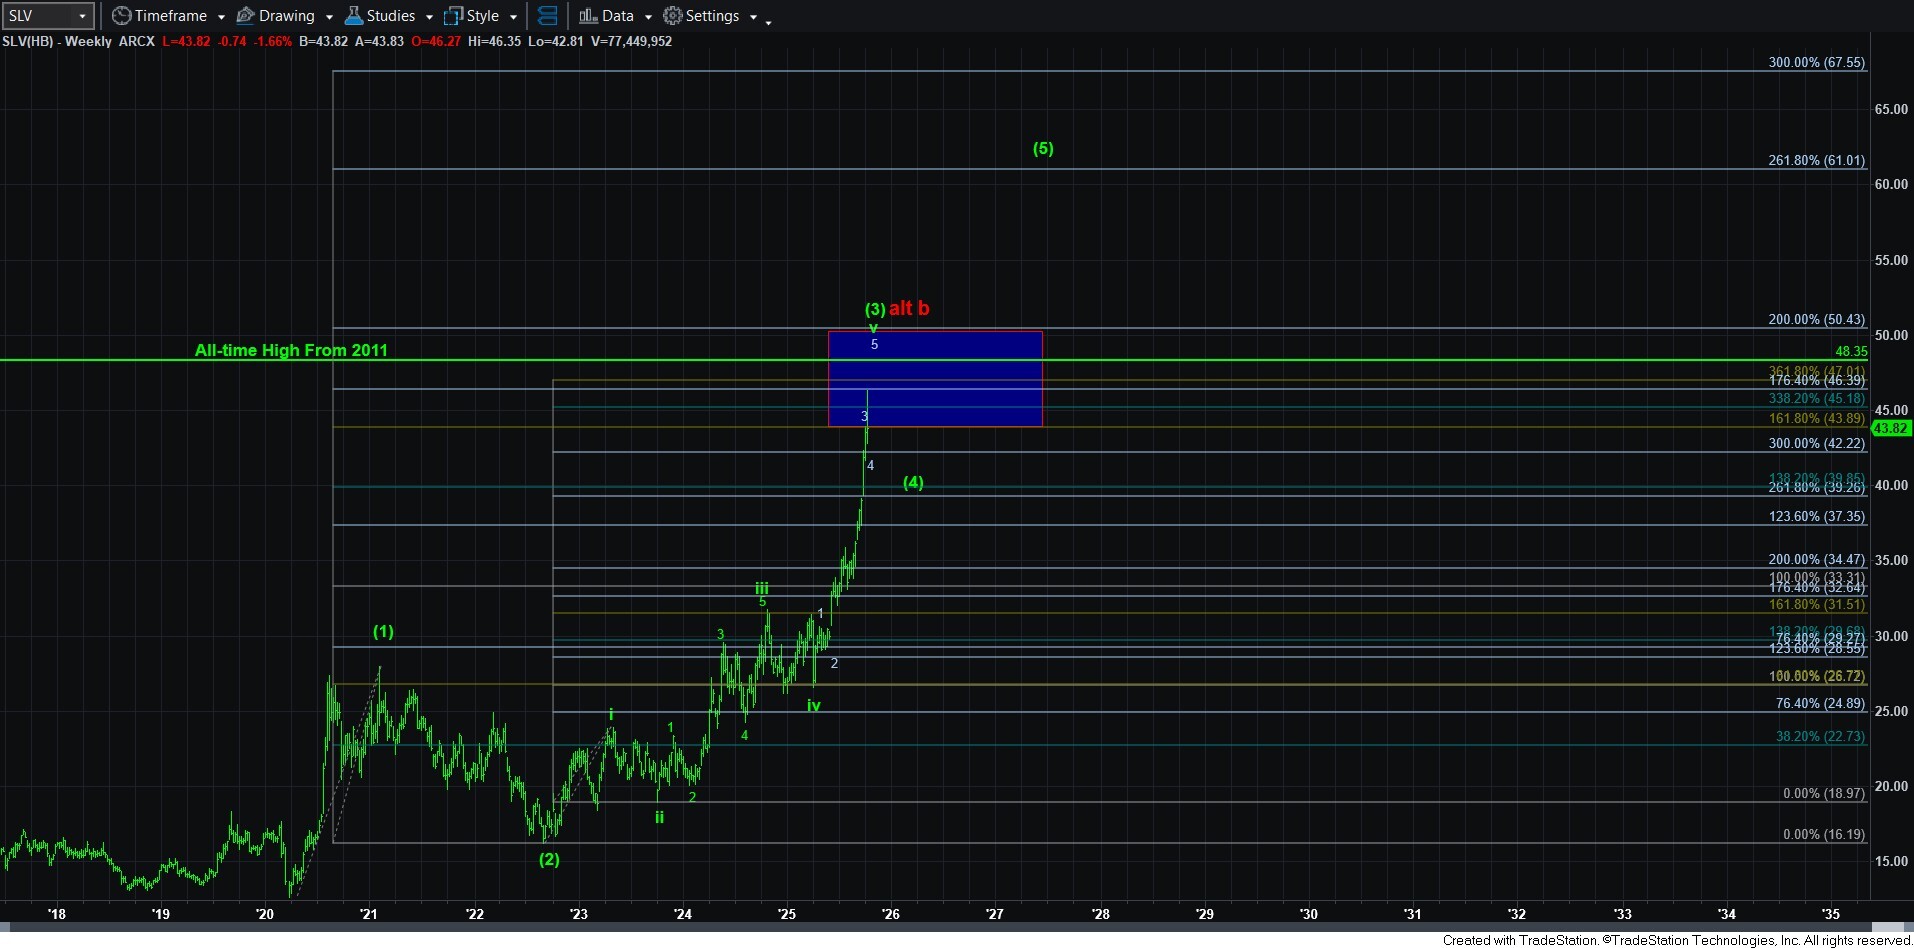Click the green 43.82 current price tag
The image size is (1914, 948).
[x=1890, y=428]
